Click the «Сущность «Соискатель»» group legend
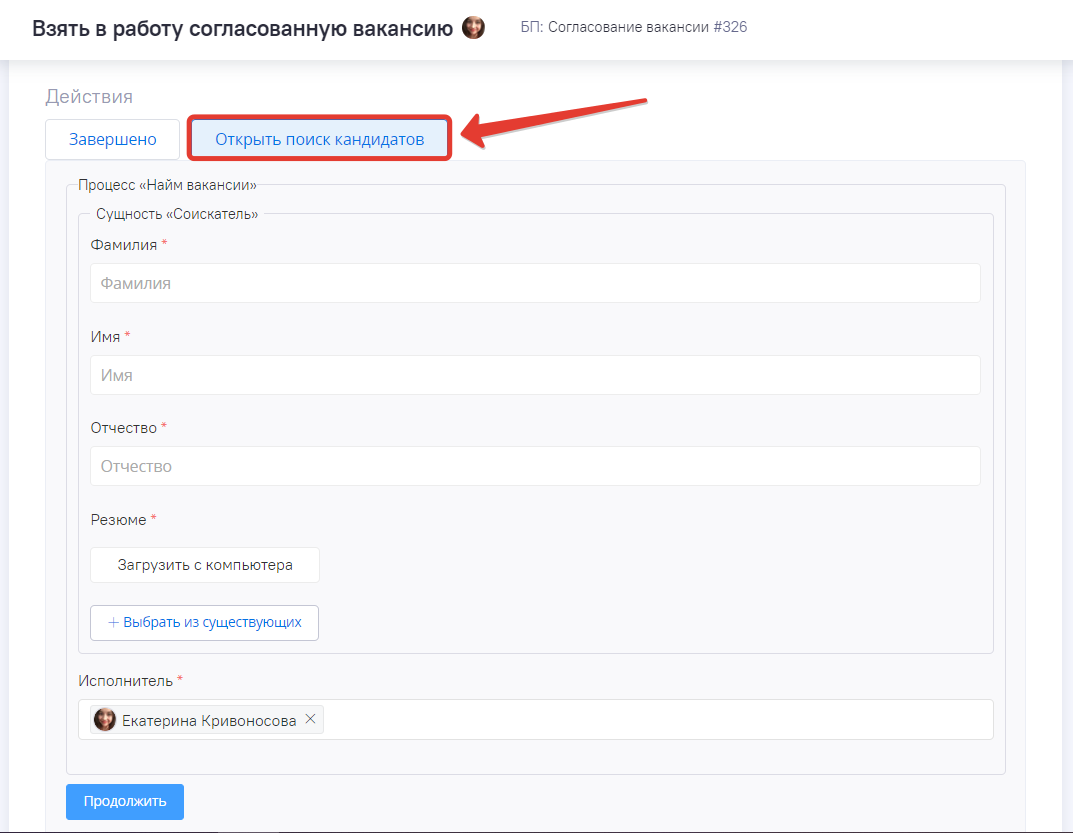Image resolution: width=1073 pixels, height=833 pixels. point(177,214)
